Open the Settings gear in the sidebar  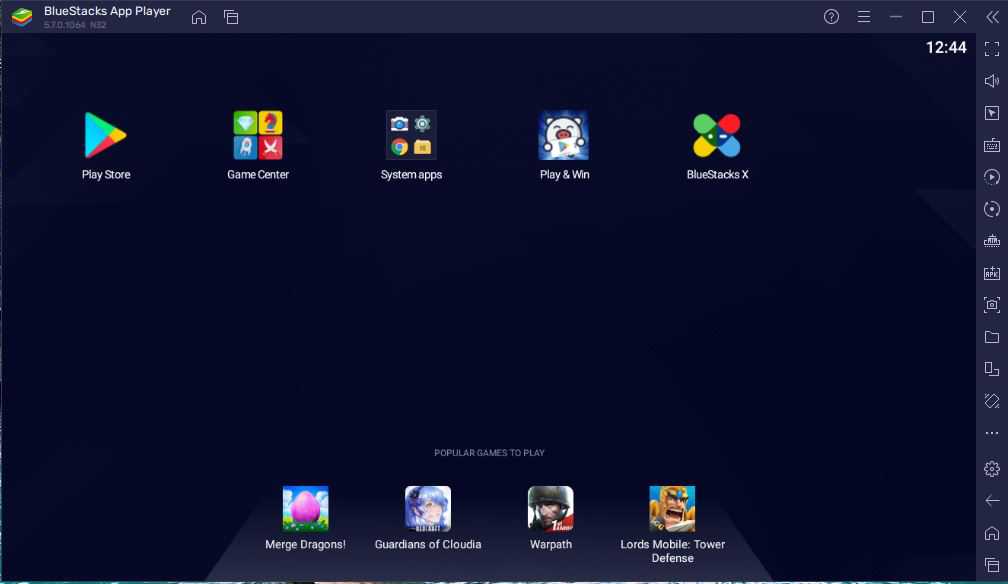(x=991, y=468)
